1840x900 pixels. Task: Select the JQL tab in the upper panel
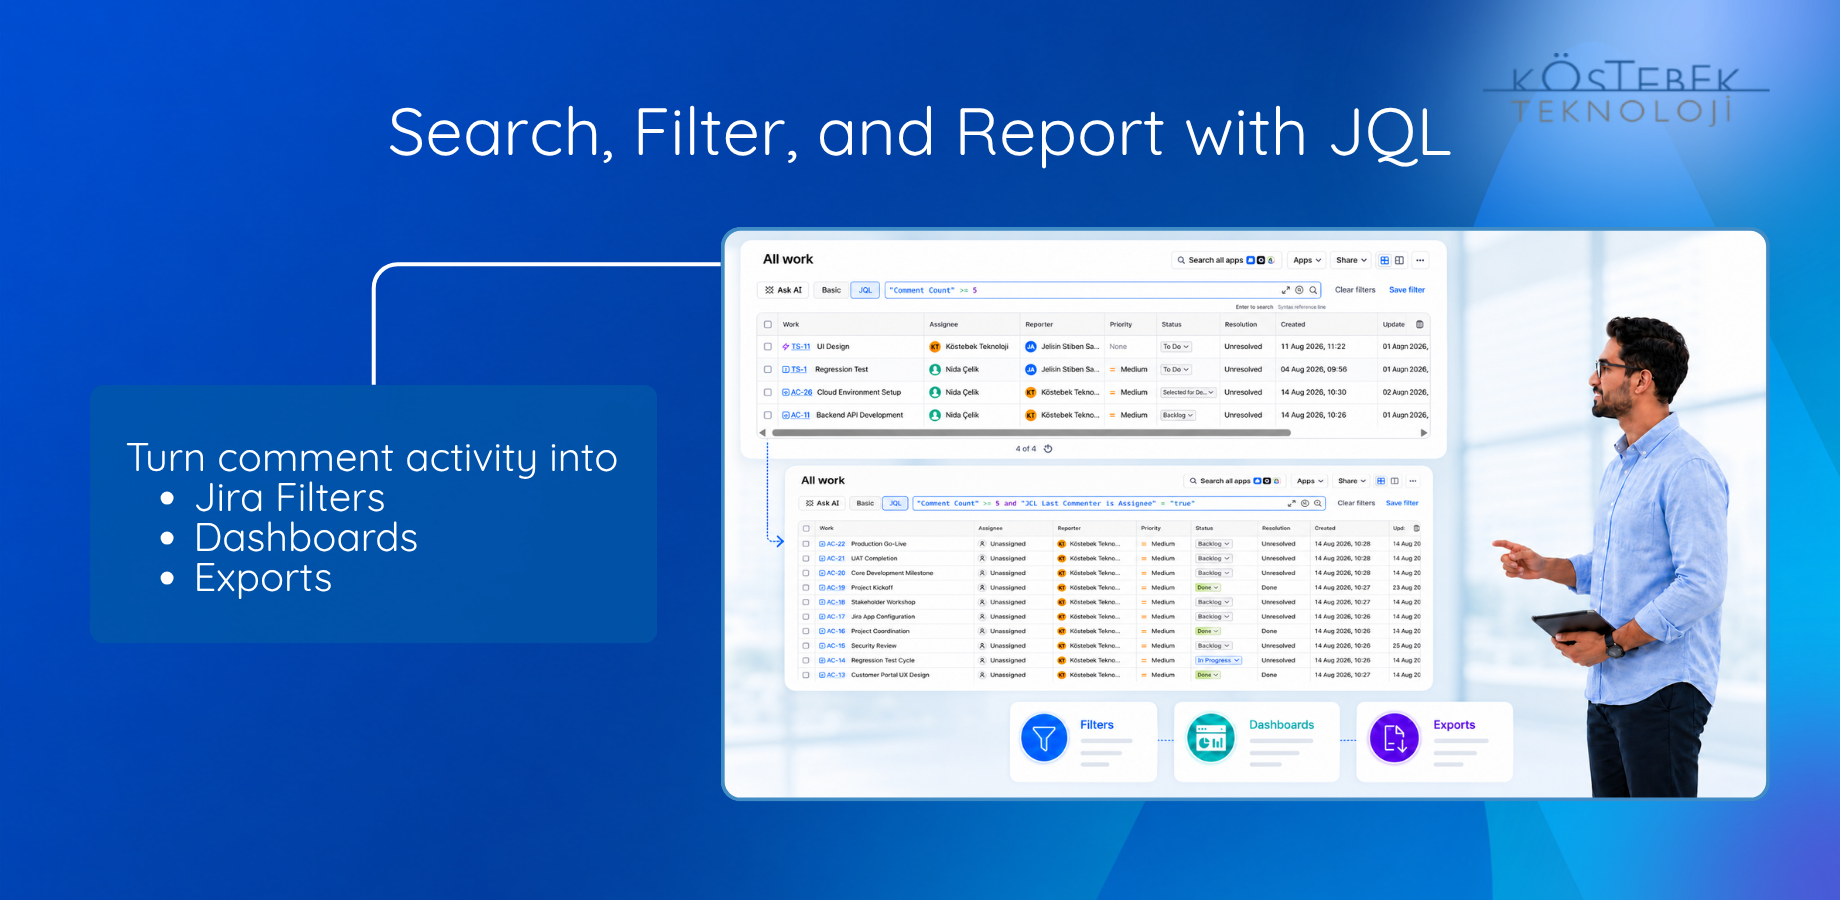(865, 290)
